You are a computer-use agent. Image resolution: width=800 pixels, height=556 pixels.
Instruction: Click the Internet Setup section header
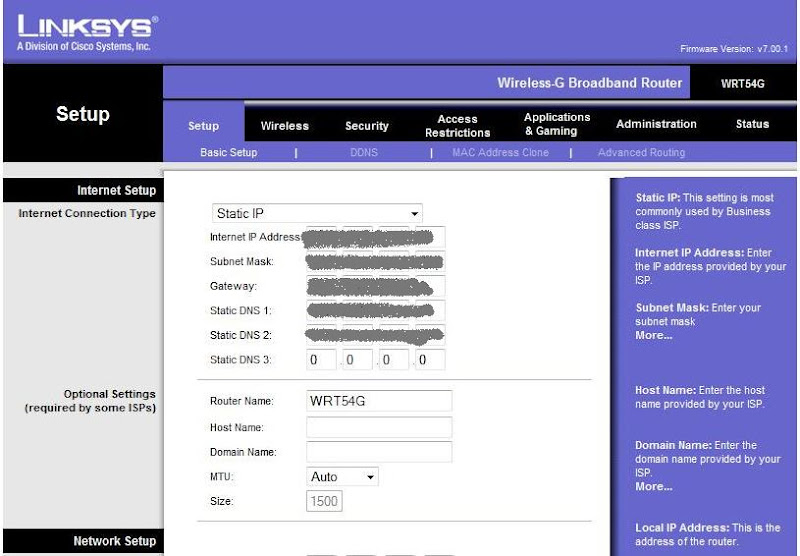116,190
